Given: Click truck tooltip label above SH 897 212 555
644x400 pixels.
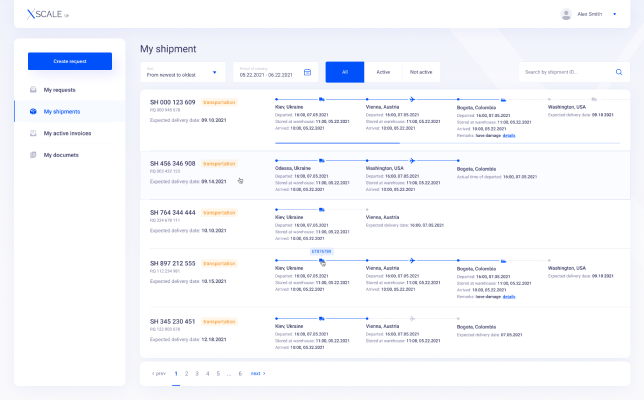Looking at the screenshot, I should [322, 251].
